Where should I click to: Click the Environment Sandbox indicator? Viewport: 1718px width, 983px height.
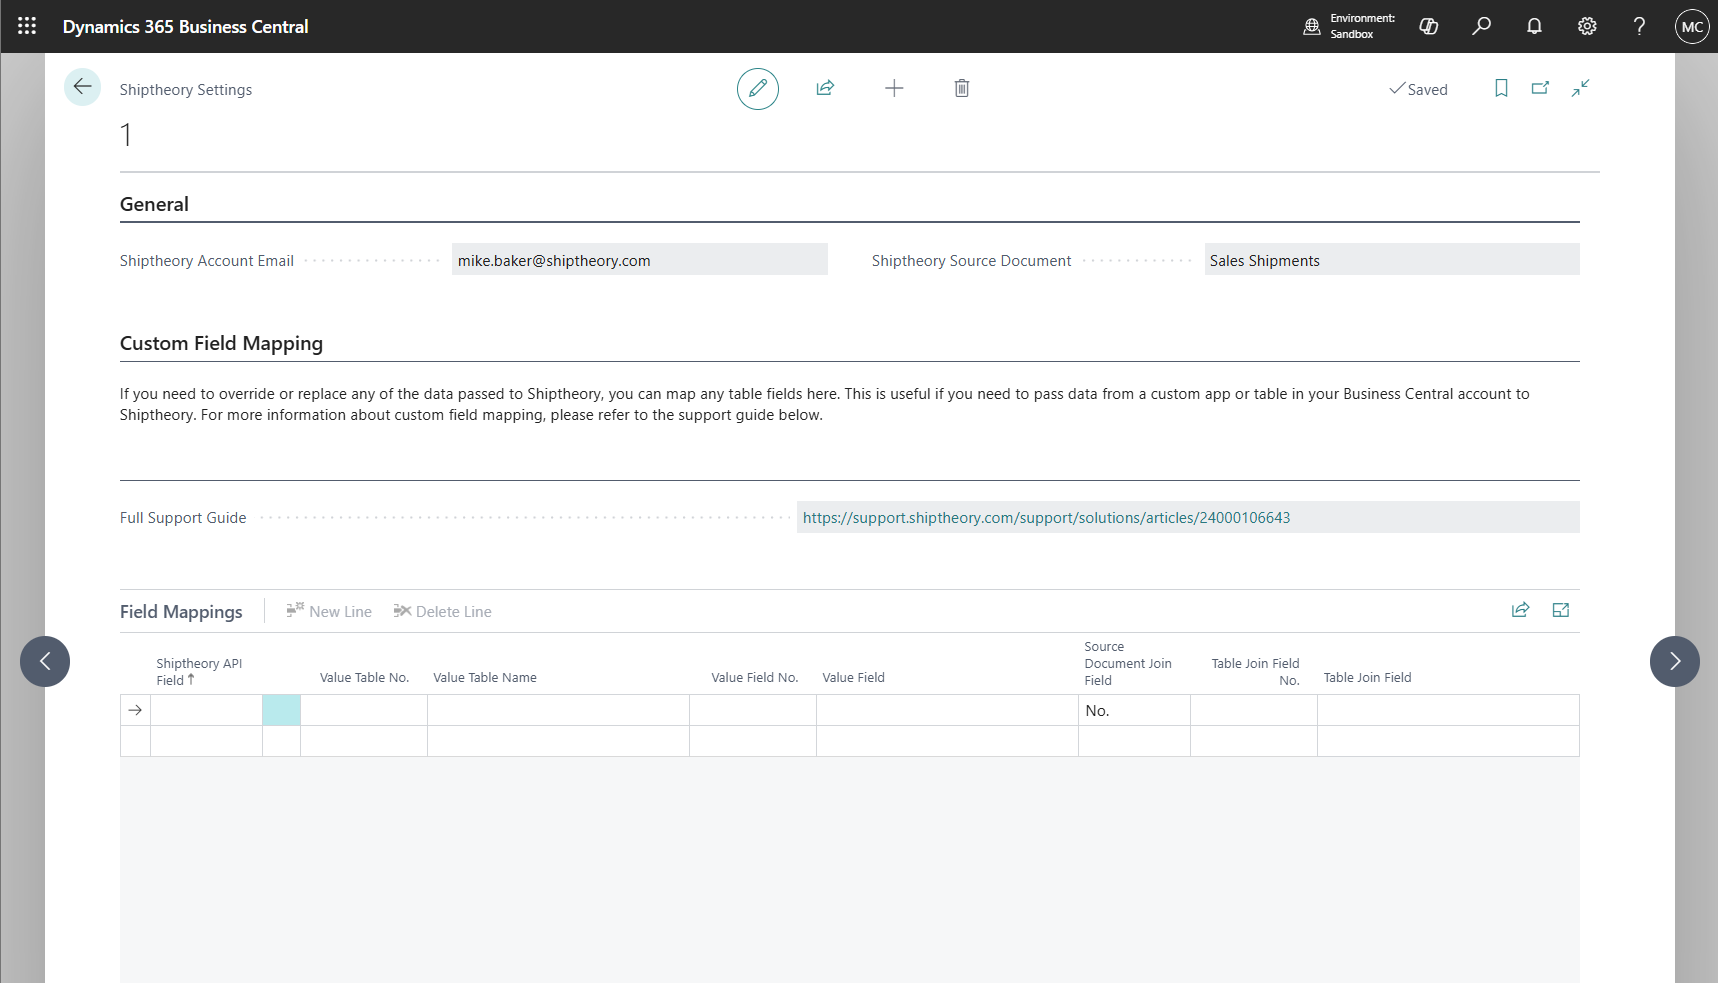[1349, 26]
